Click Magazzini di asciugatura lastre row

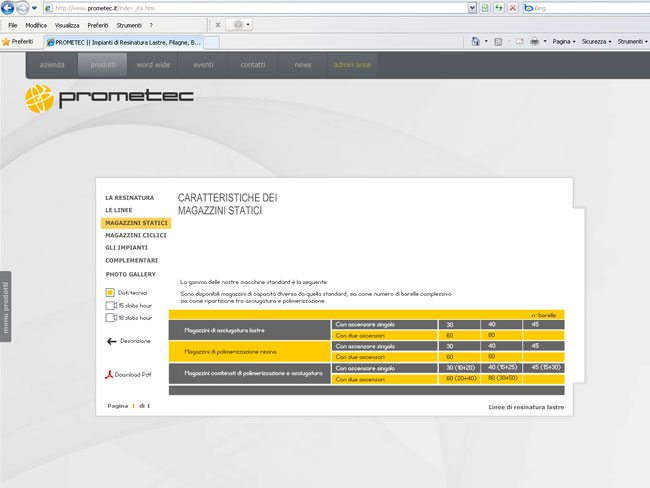tap(250, 330)
